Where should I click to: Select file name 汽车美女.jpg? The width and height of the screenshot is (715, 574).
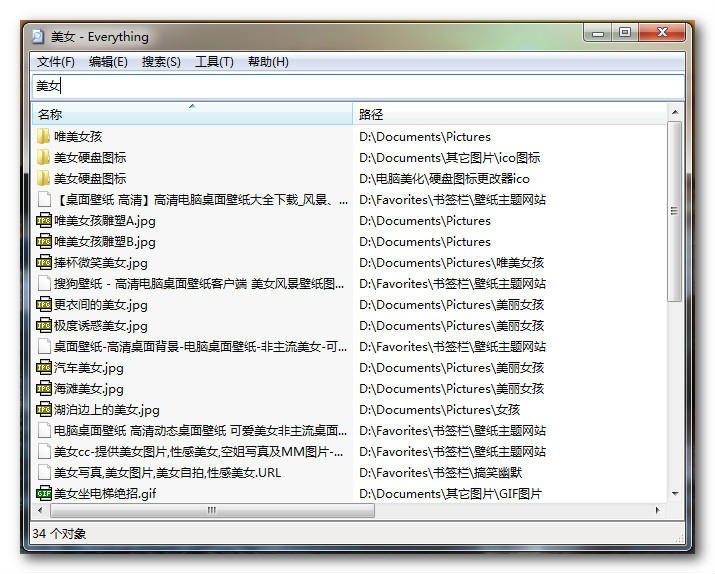click(x=88, y=367)
